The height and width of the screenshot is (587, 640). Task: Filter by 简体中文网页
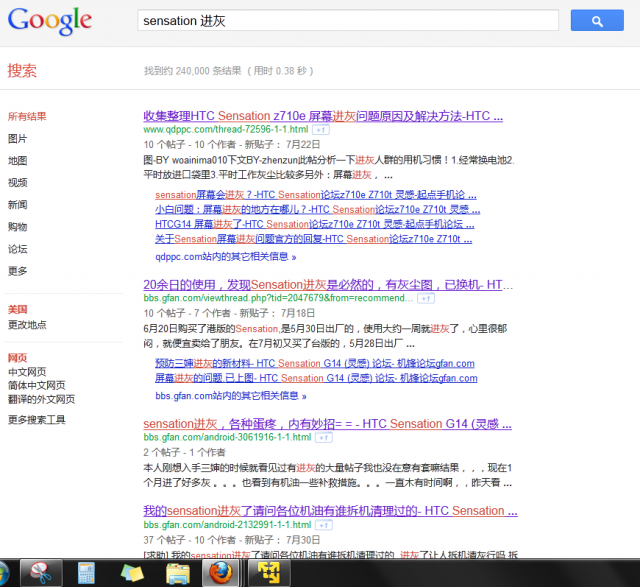click(36, 385)
